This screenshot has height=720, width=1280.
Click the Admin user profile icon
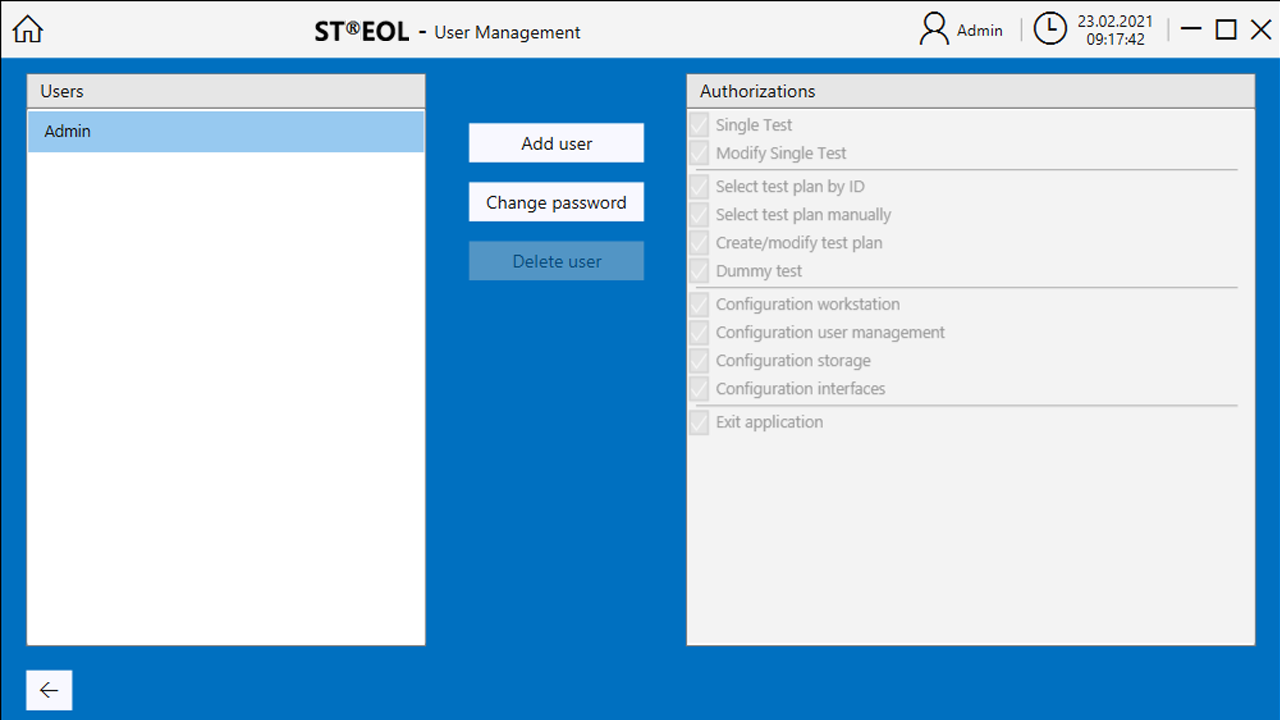(x=934, y=30)
